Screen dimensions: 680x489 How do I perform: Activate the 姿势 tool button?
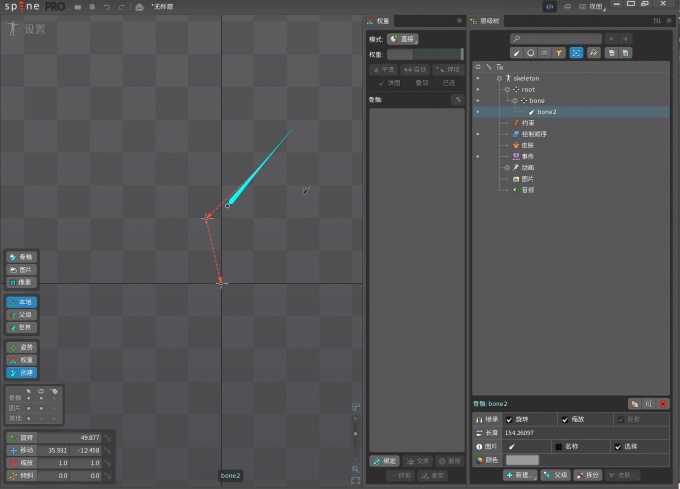click(x=22, y=348)
